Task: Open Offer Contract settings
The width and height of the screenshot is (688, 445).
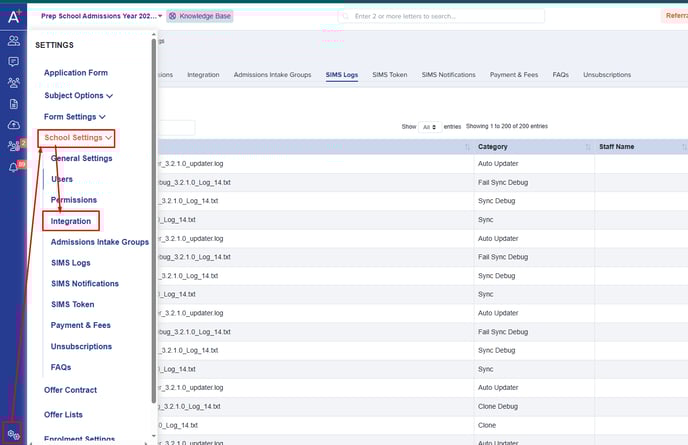Action: (x=70, y=390)
